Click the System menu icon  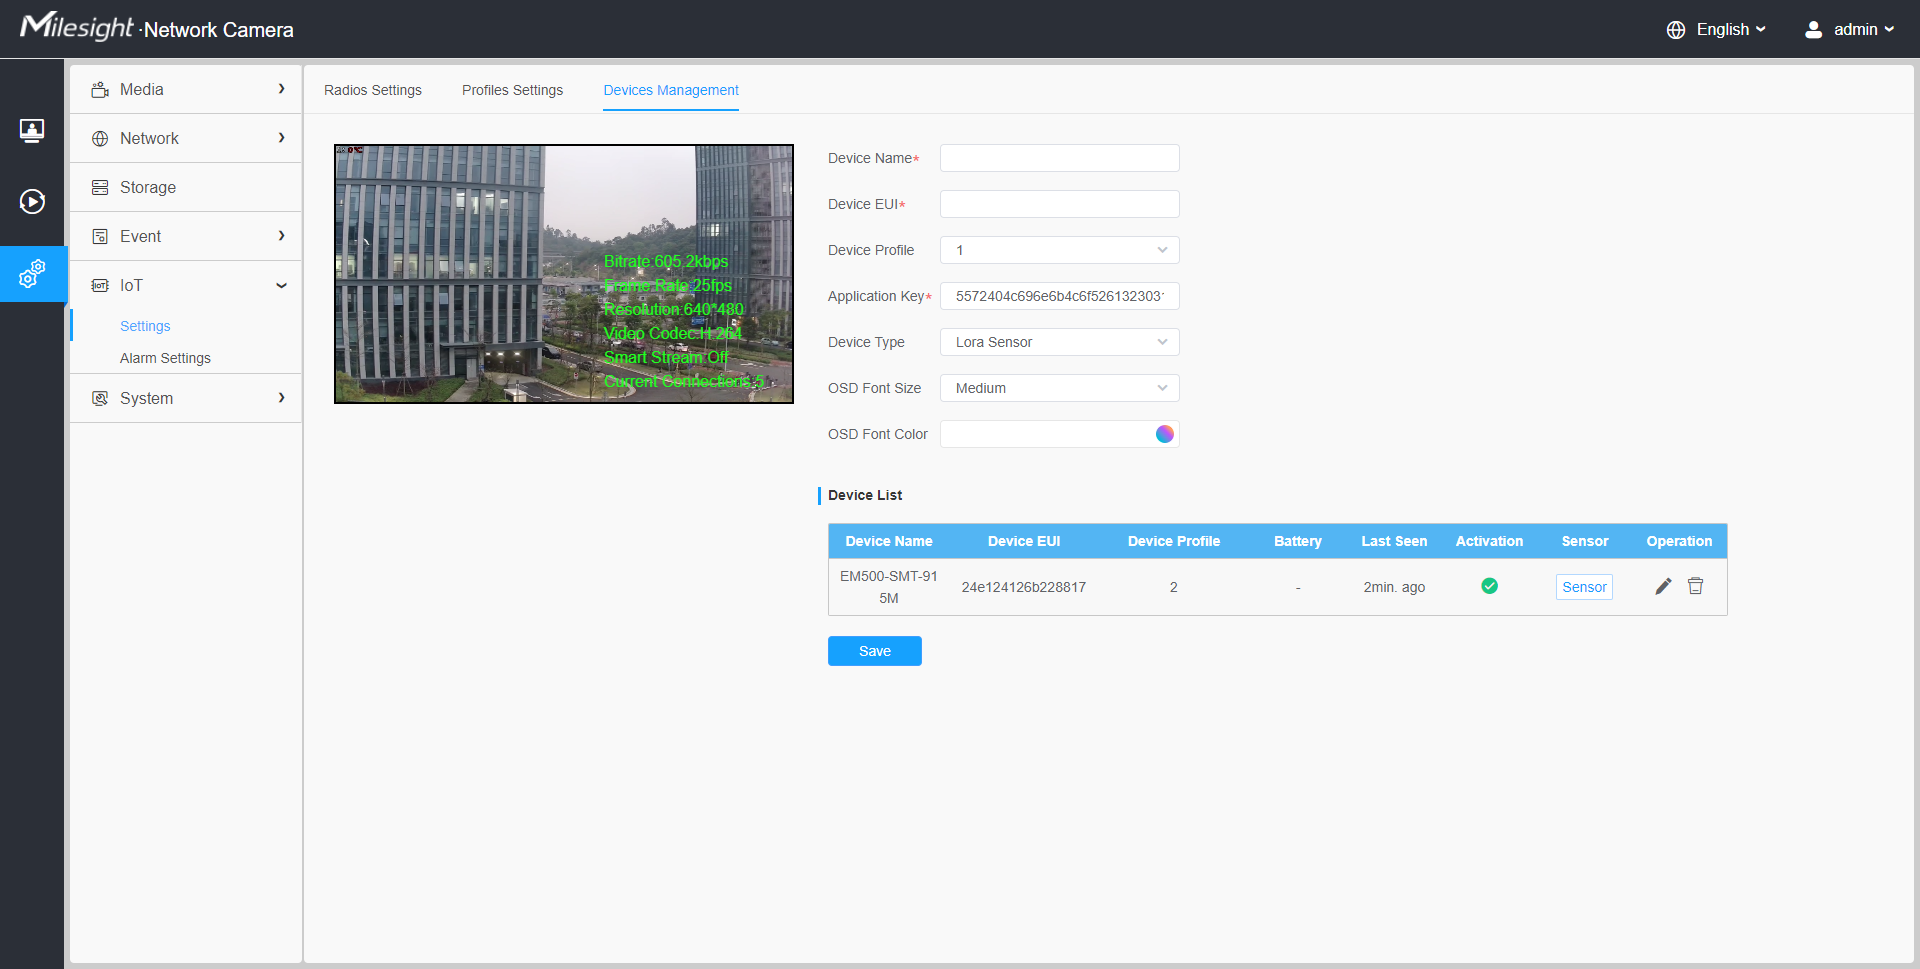pos(100,399)
